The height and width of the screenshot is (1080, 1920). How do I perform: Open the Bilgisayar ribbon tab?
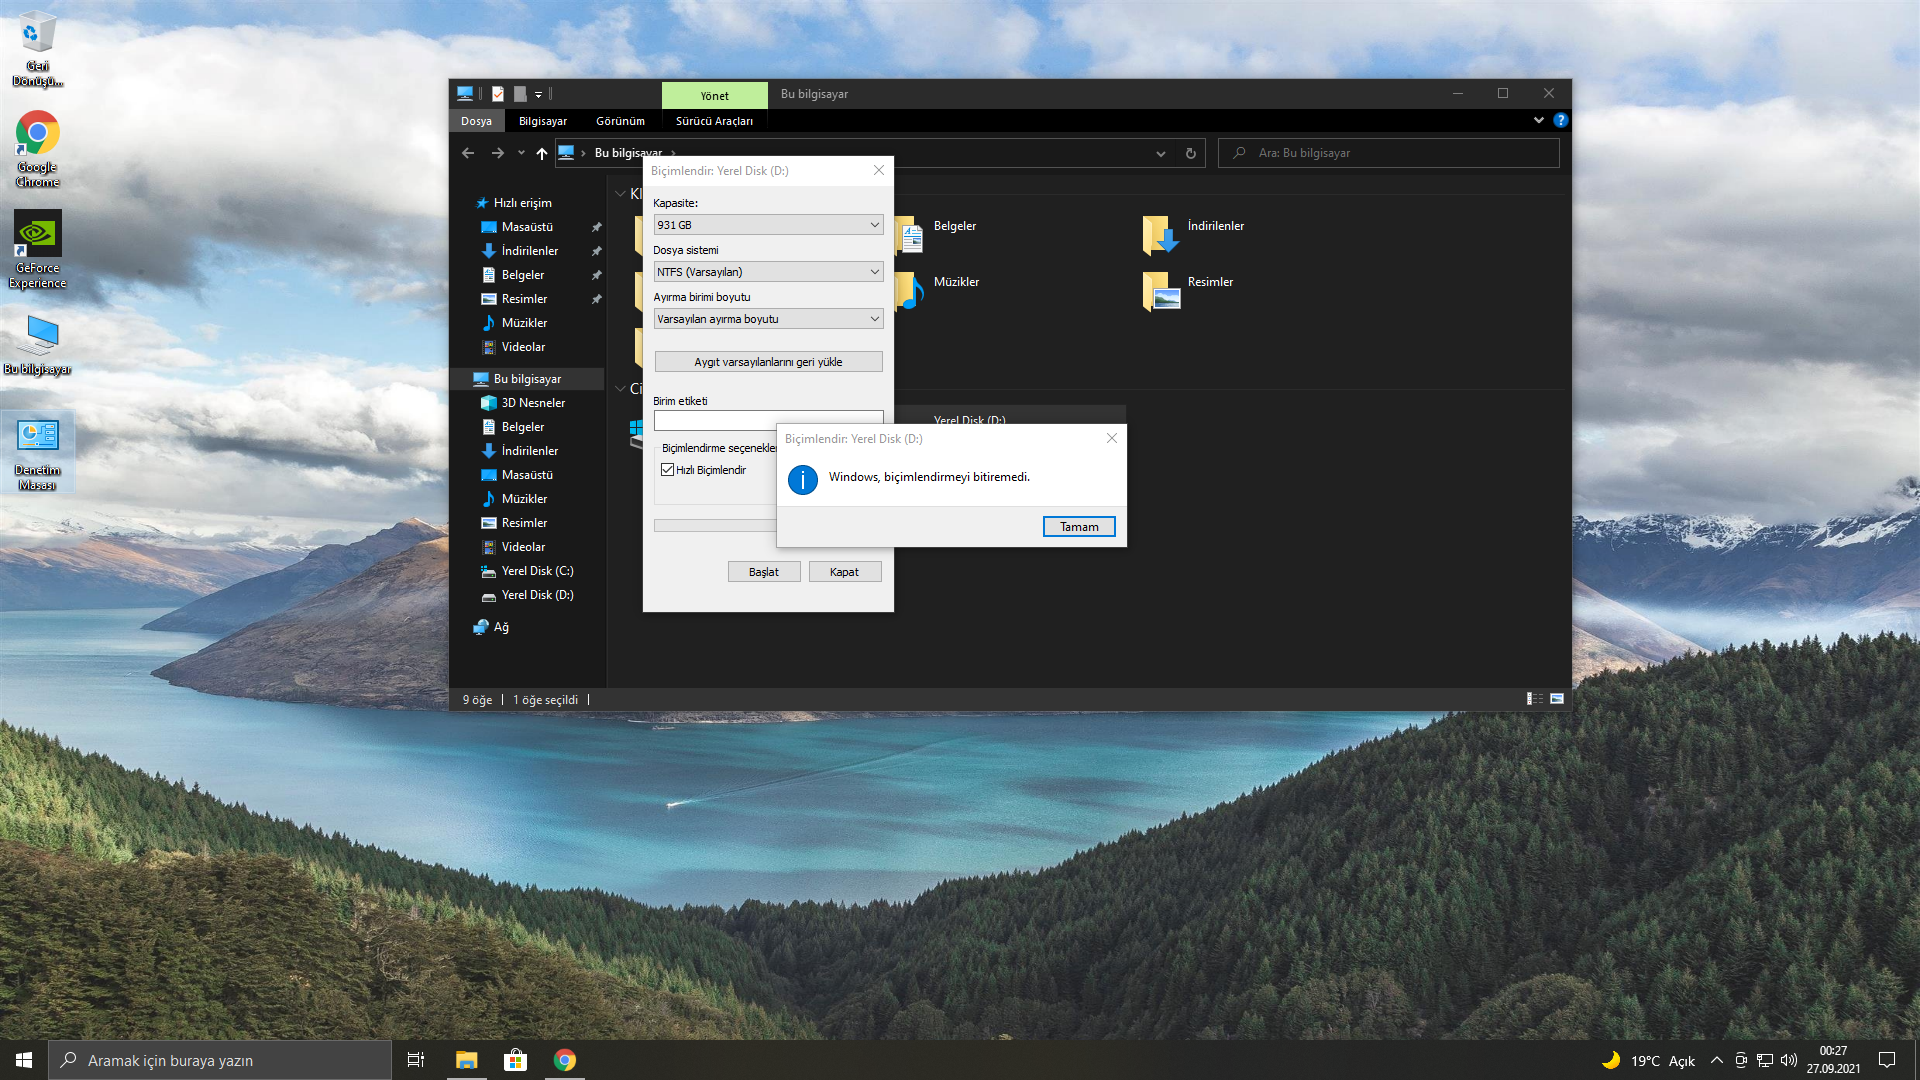click(543, 121)
